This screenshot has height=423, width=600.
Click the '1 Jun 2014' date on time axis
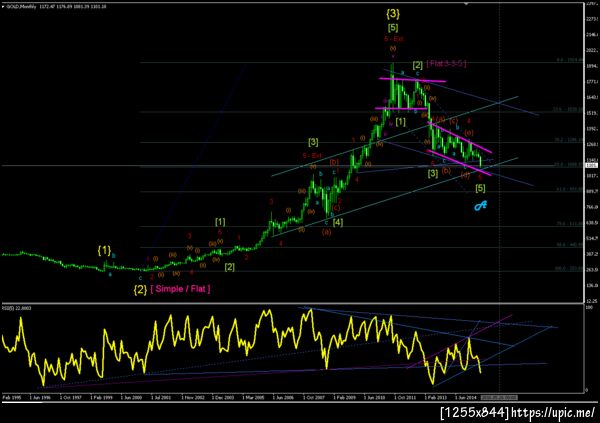pyautogui.click(x=466, y=397)
